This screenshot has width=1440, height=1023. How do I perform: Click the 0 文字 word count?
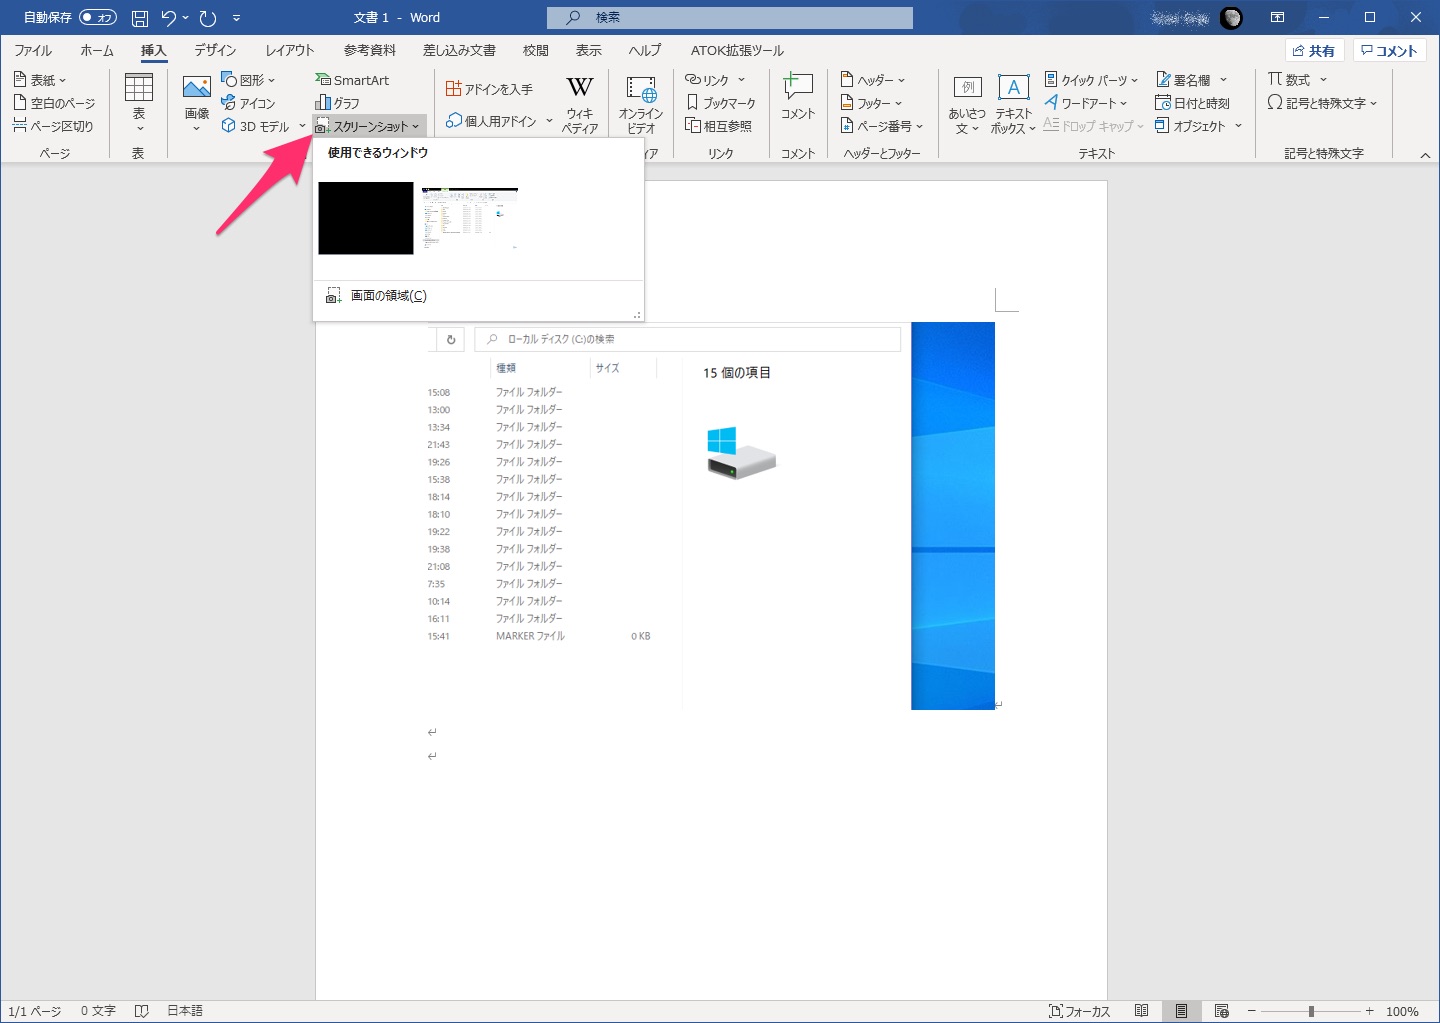click(98, 1011)
